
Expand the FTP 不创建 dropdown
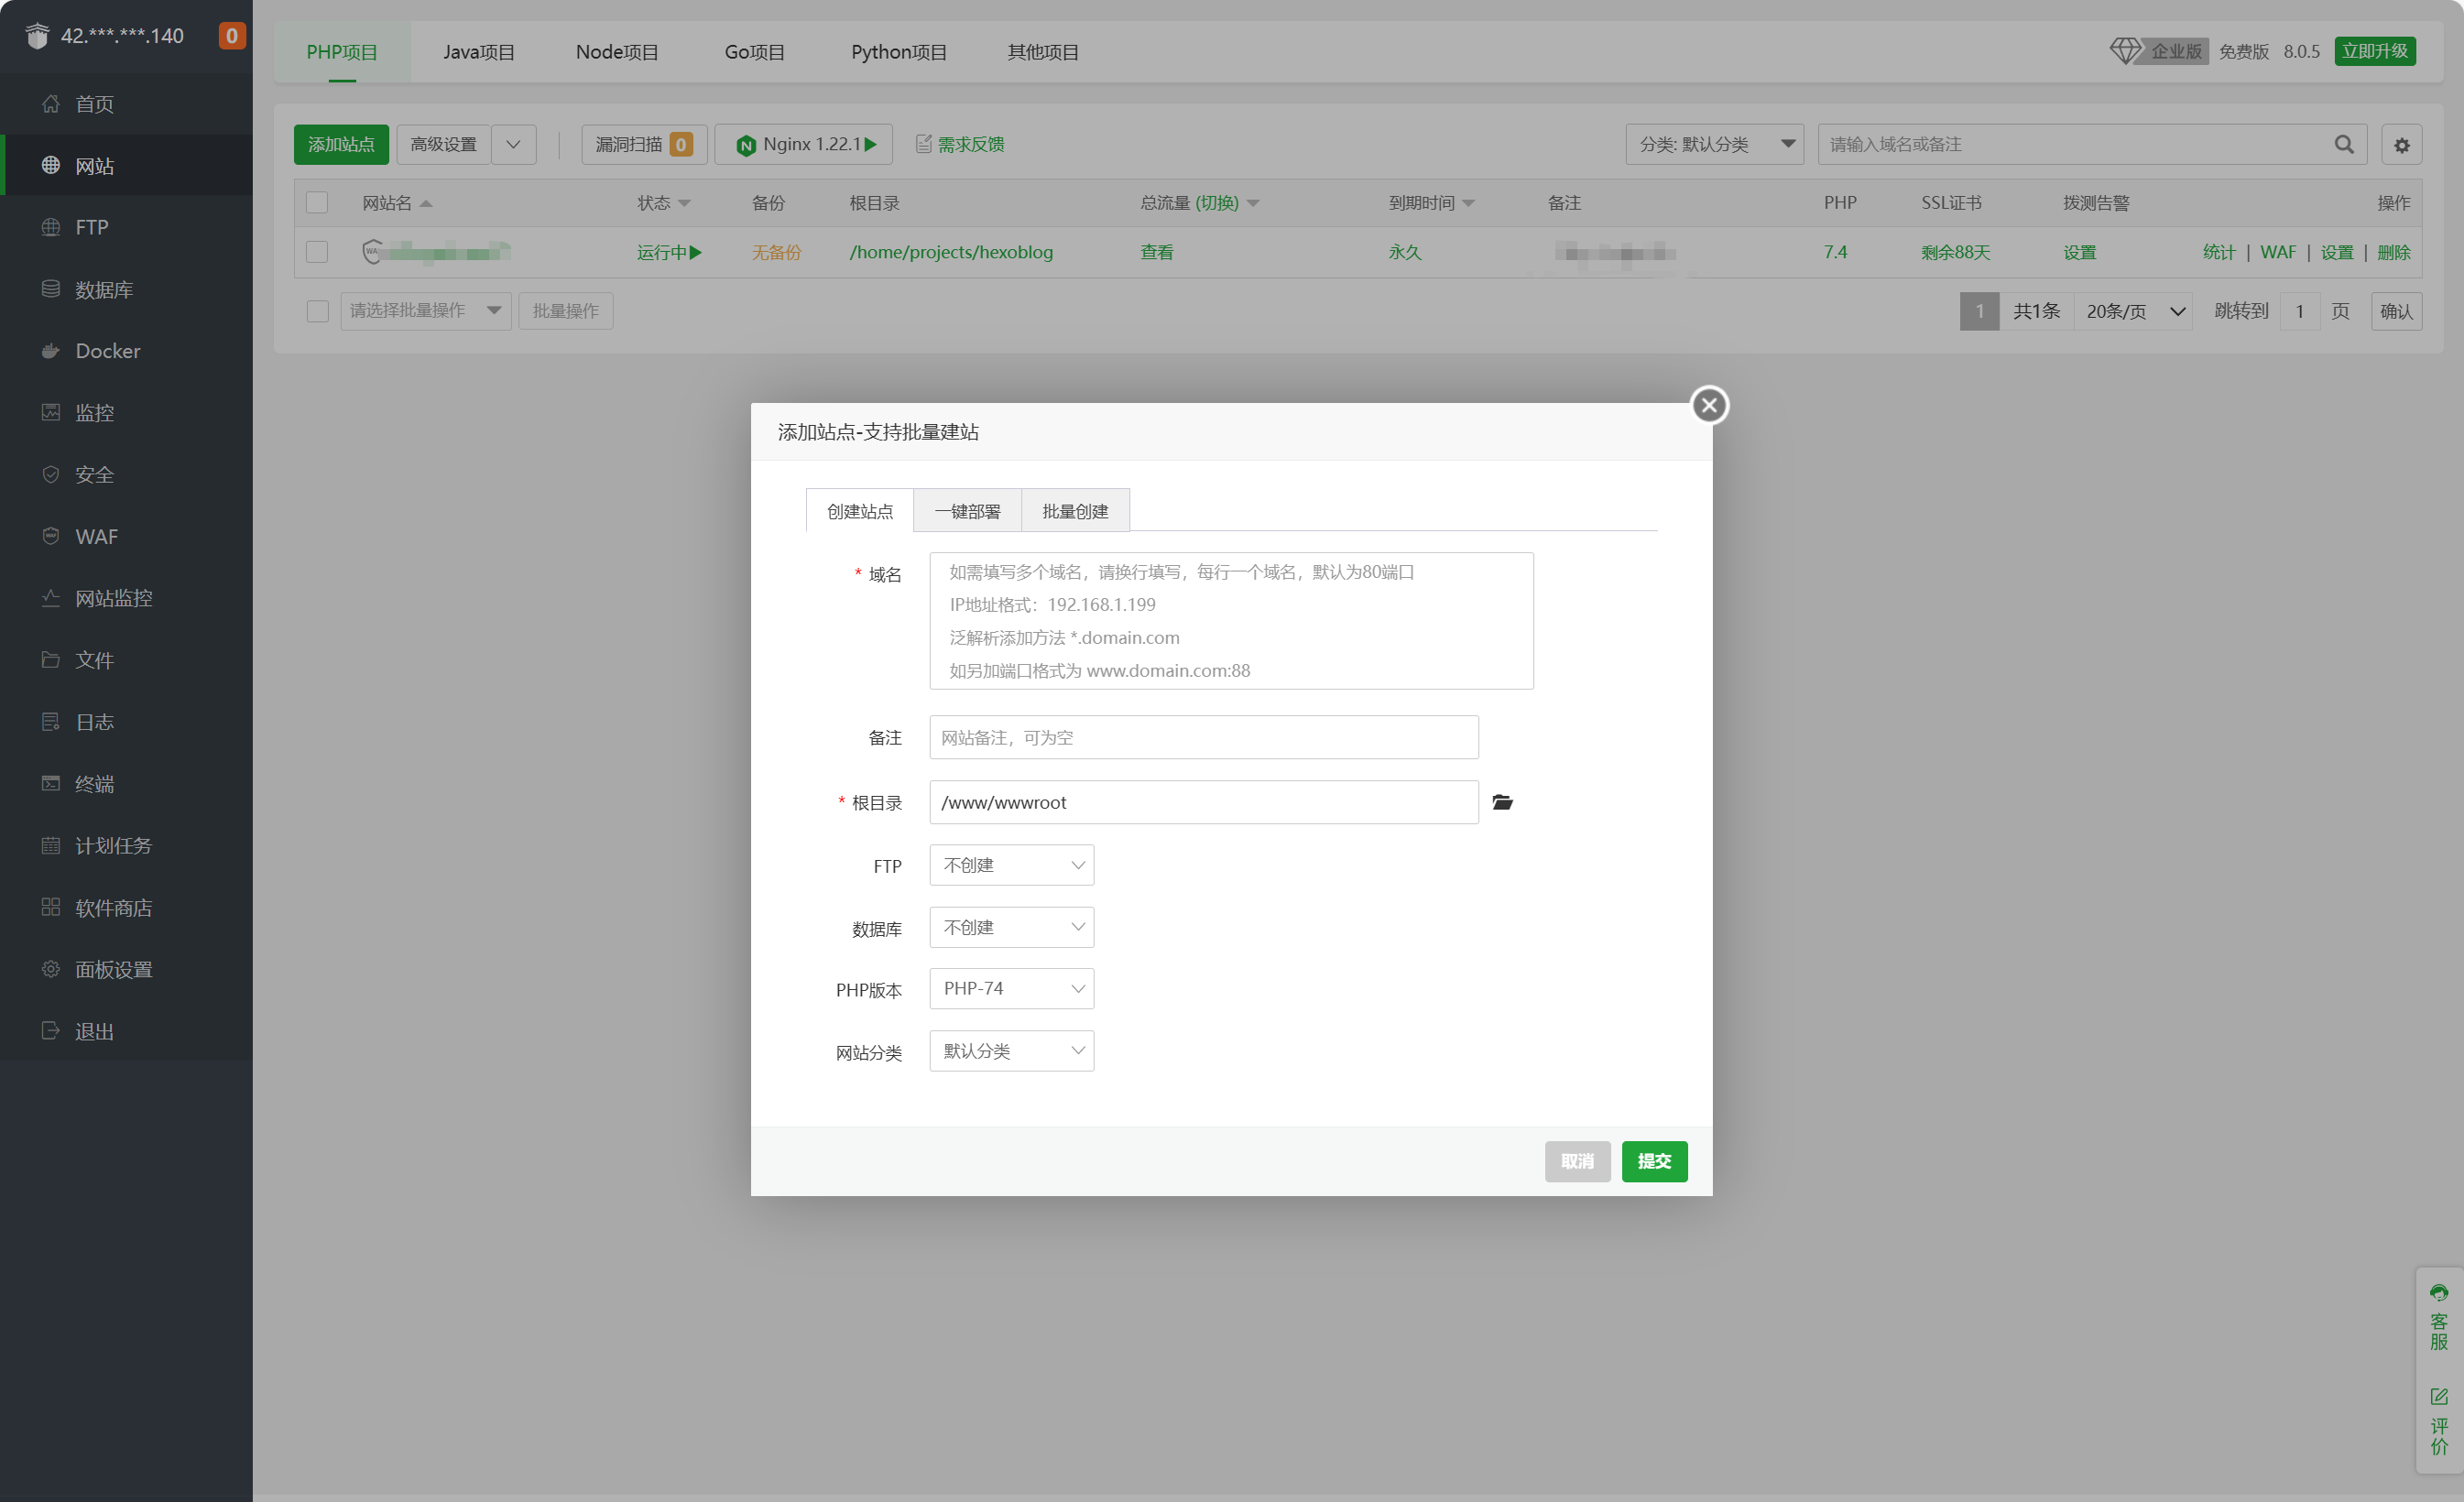point(1011,865)
